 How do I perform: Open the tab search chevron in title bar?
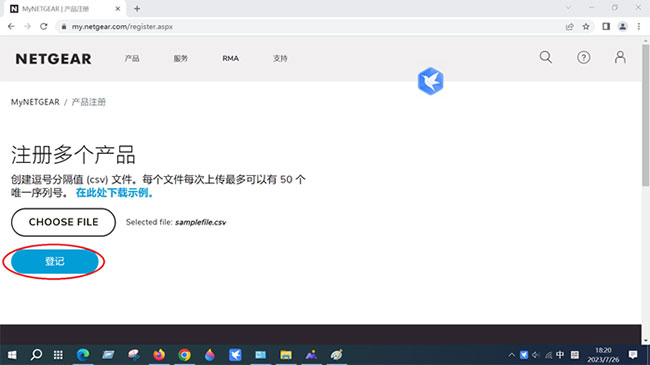click(x=568, y=8)
